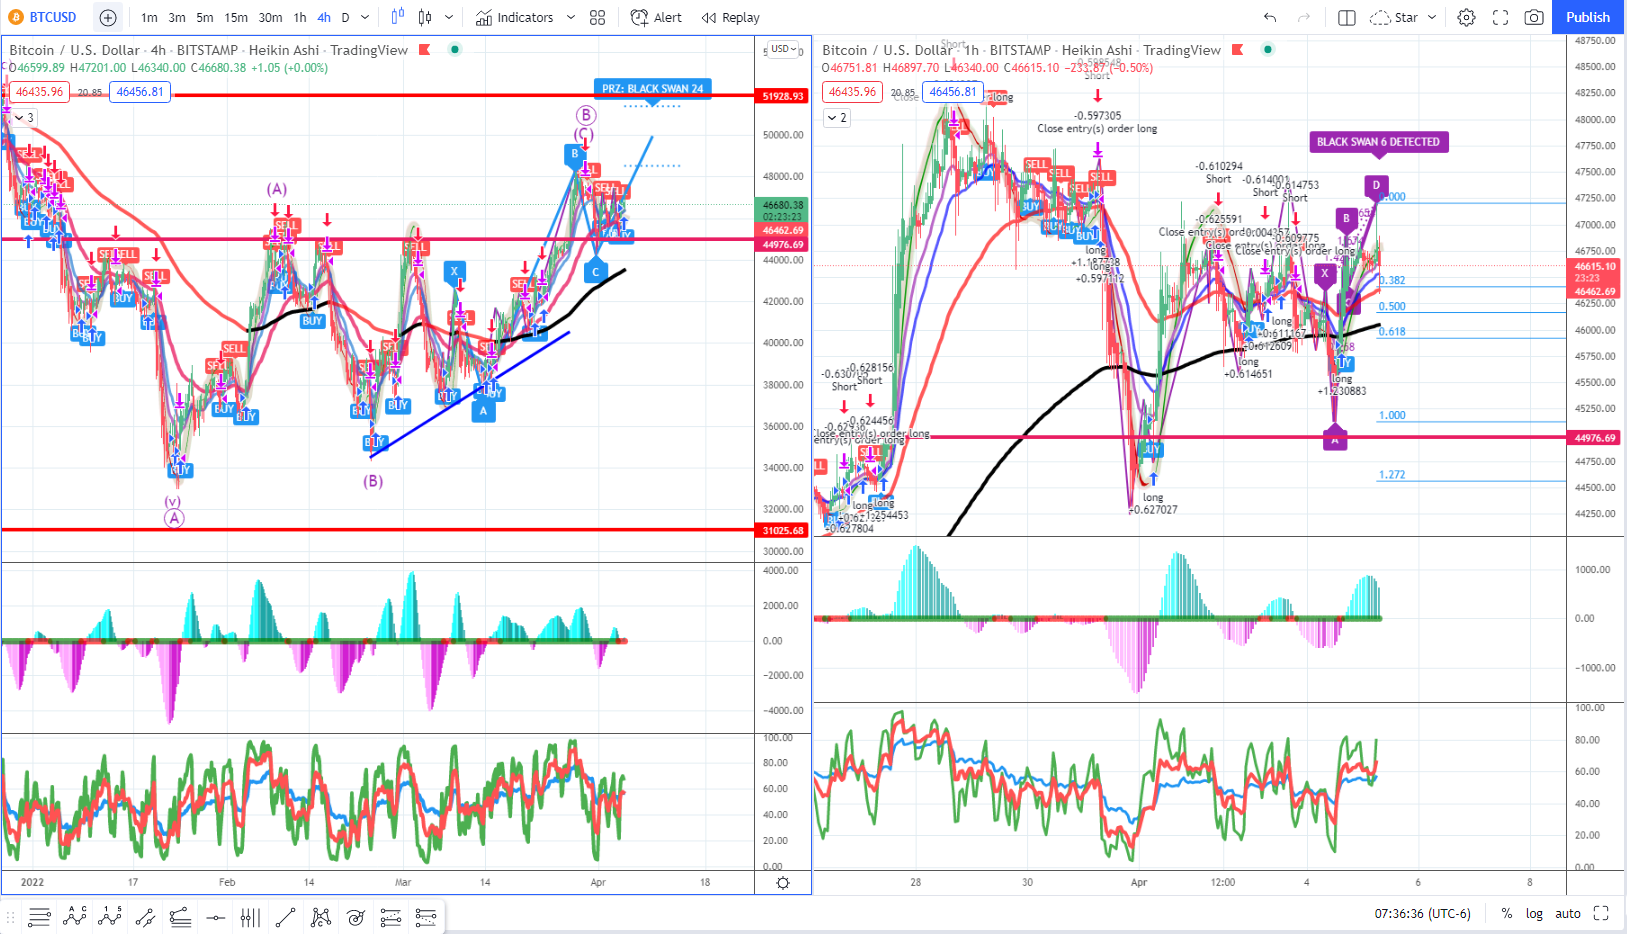1627x934 pixels.
Task: Open BTCUSD symbol search
Action: coord(43,17)
